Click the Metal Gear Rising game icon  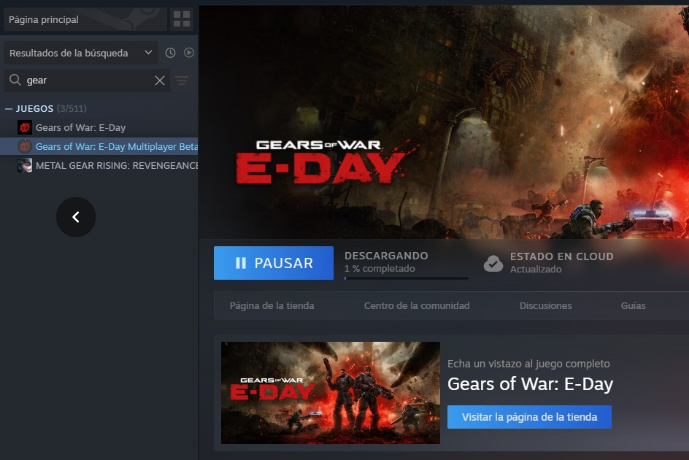pyautogui.click(x=25, y=166)
